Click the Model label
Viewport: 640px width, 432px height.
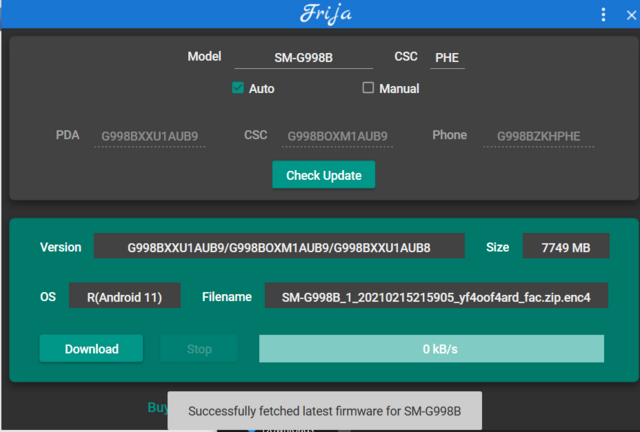204,56
